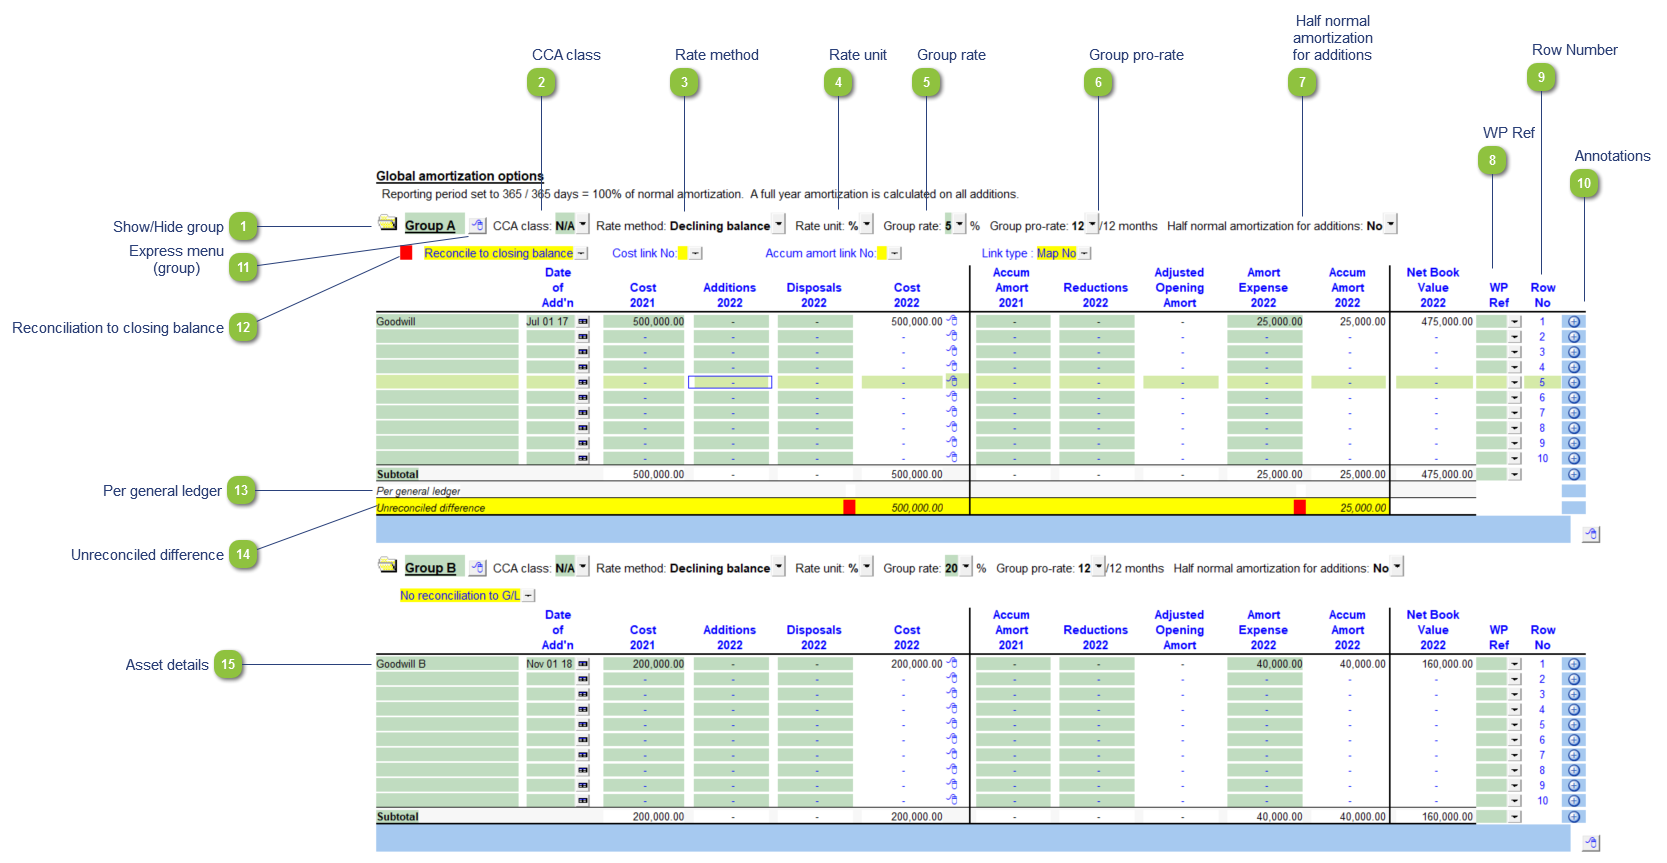Viewport: 1667px width, 863px height.
Task: Add annotation on Group B row 7
Action: click(x=1574, y=755)
